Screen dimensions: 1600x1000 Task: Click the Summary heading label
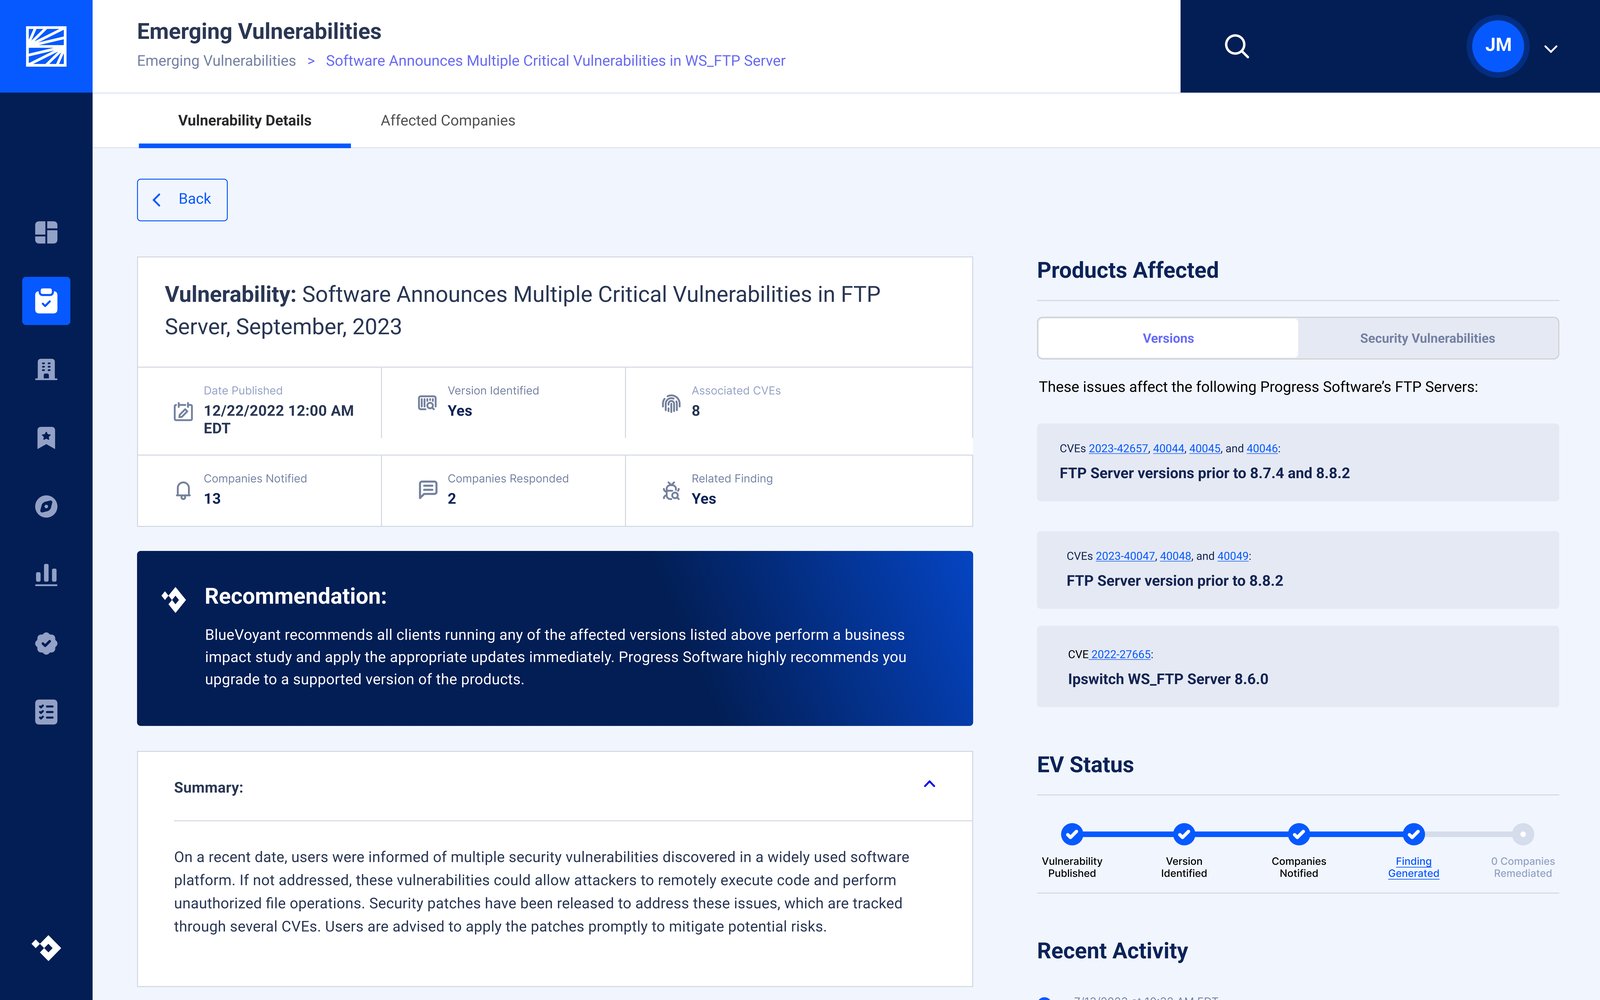(208, 788)
